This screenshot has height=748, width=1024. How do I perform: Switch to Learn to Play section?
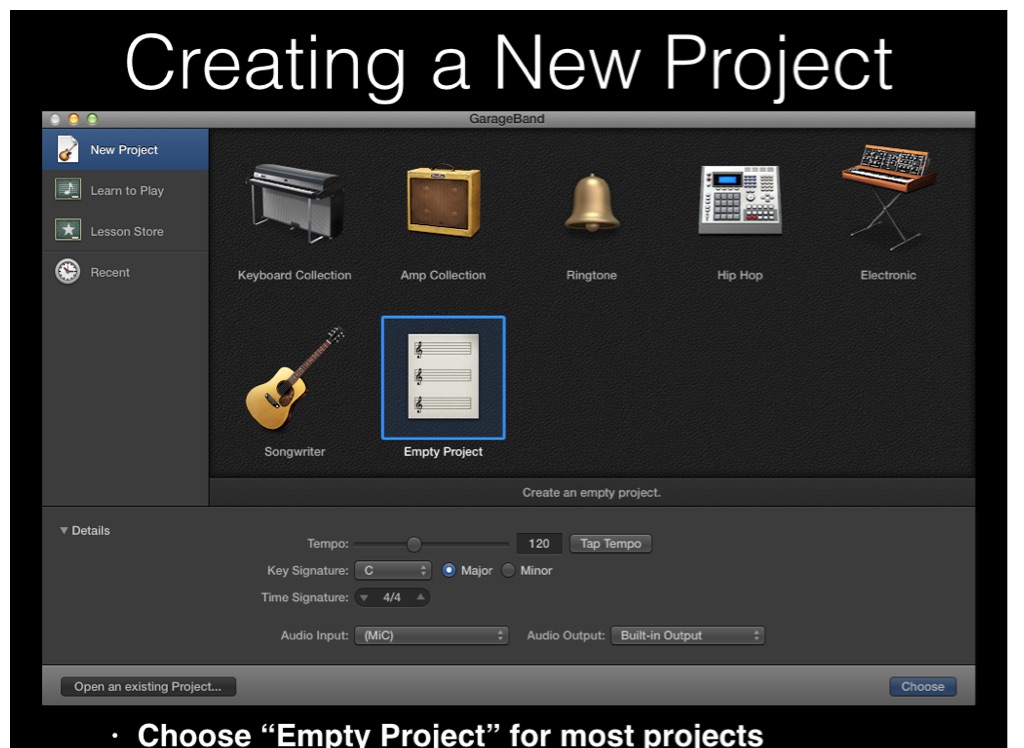tap(125, 190)
